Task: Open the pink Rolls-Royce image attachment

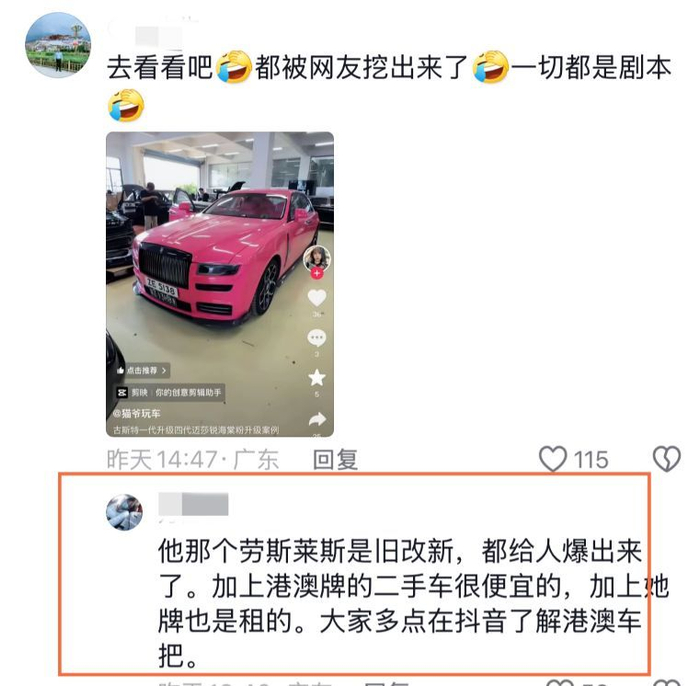Action: (220, 284)
